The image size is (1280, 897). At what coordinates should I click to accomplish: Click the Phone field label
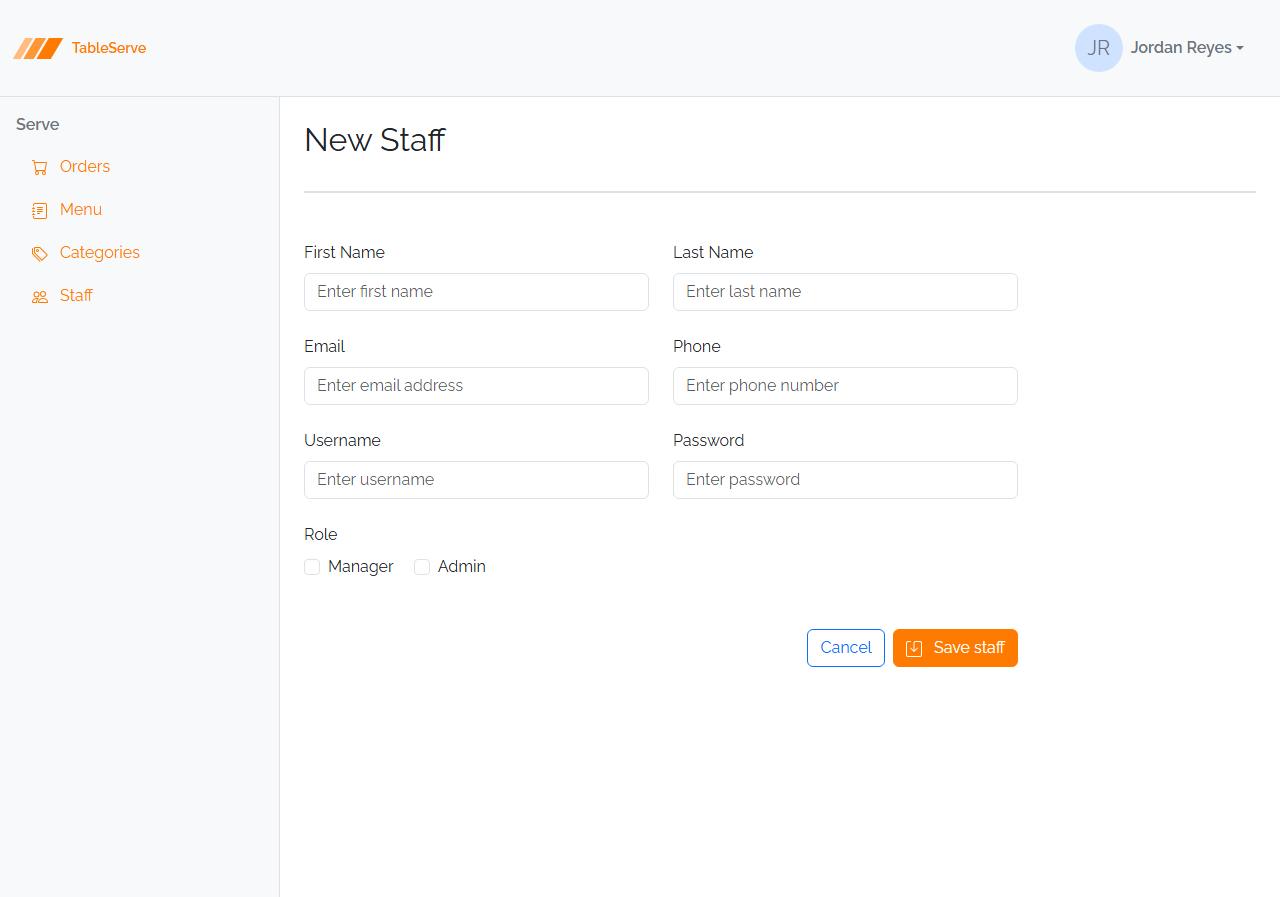[697, 347]
